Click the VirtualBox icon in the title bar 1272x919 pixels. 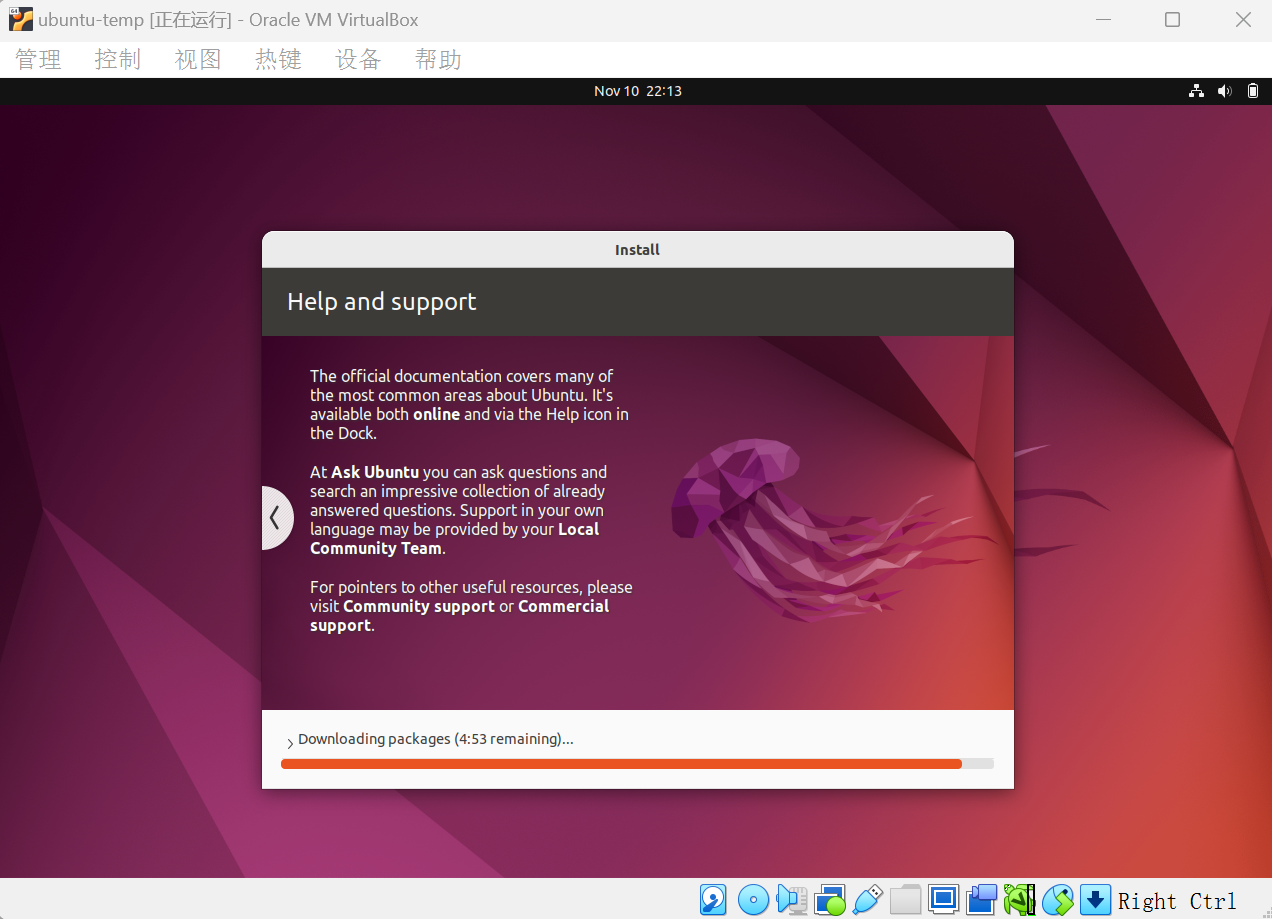coord(20,19)
